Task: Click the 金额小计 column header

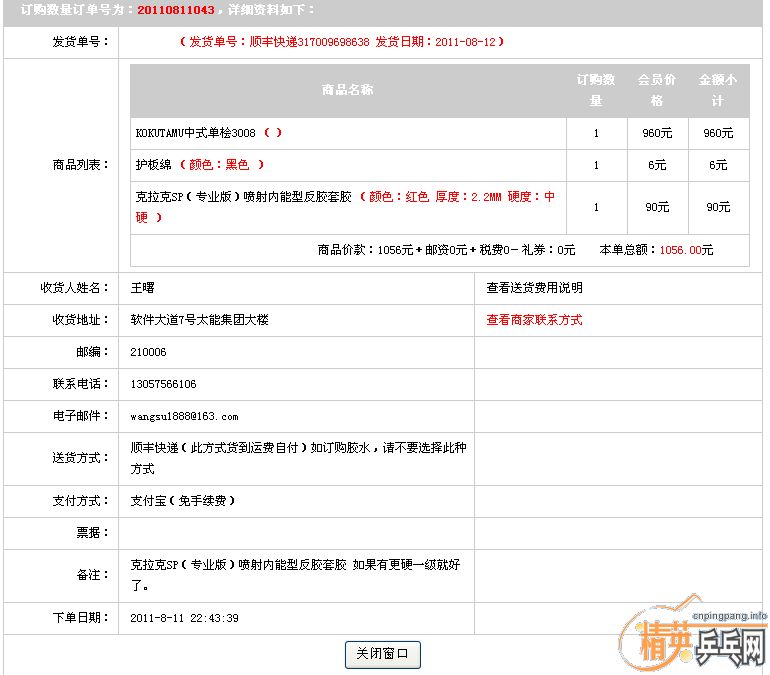Action: click(718, 90)
